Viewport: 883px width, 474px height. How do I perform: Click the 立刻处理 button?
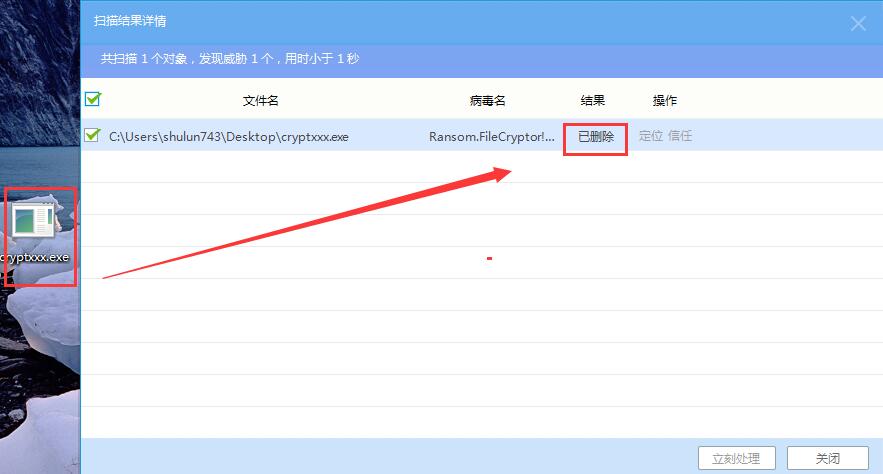pyautogui.click(x=737, y=458)
